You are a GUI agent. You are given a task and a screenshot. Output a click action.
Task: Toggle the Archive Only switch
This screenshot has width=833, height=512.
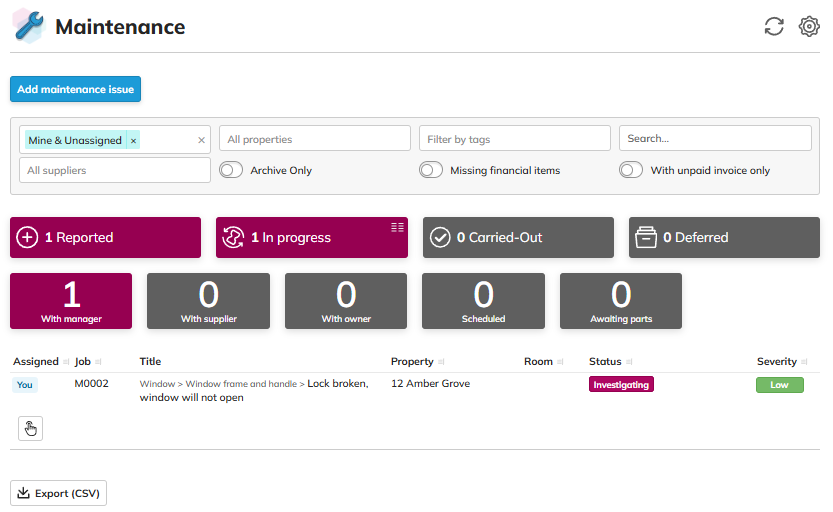[231, 170]
